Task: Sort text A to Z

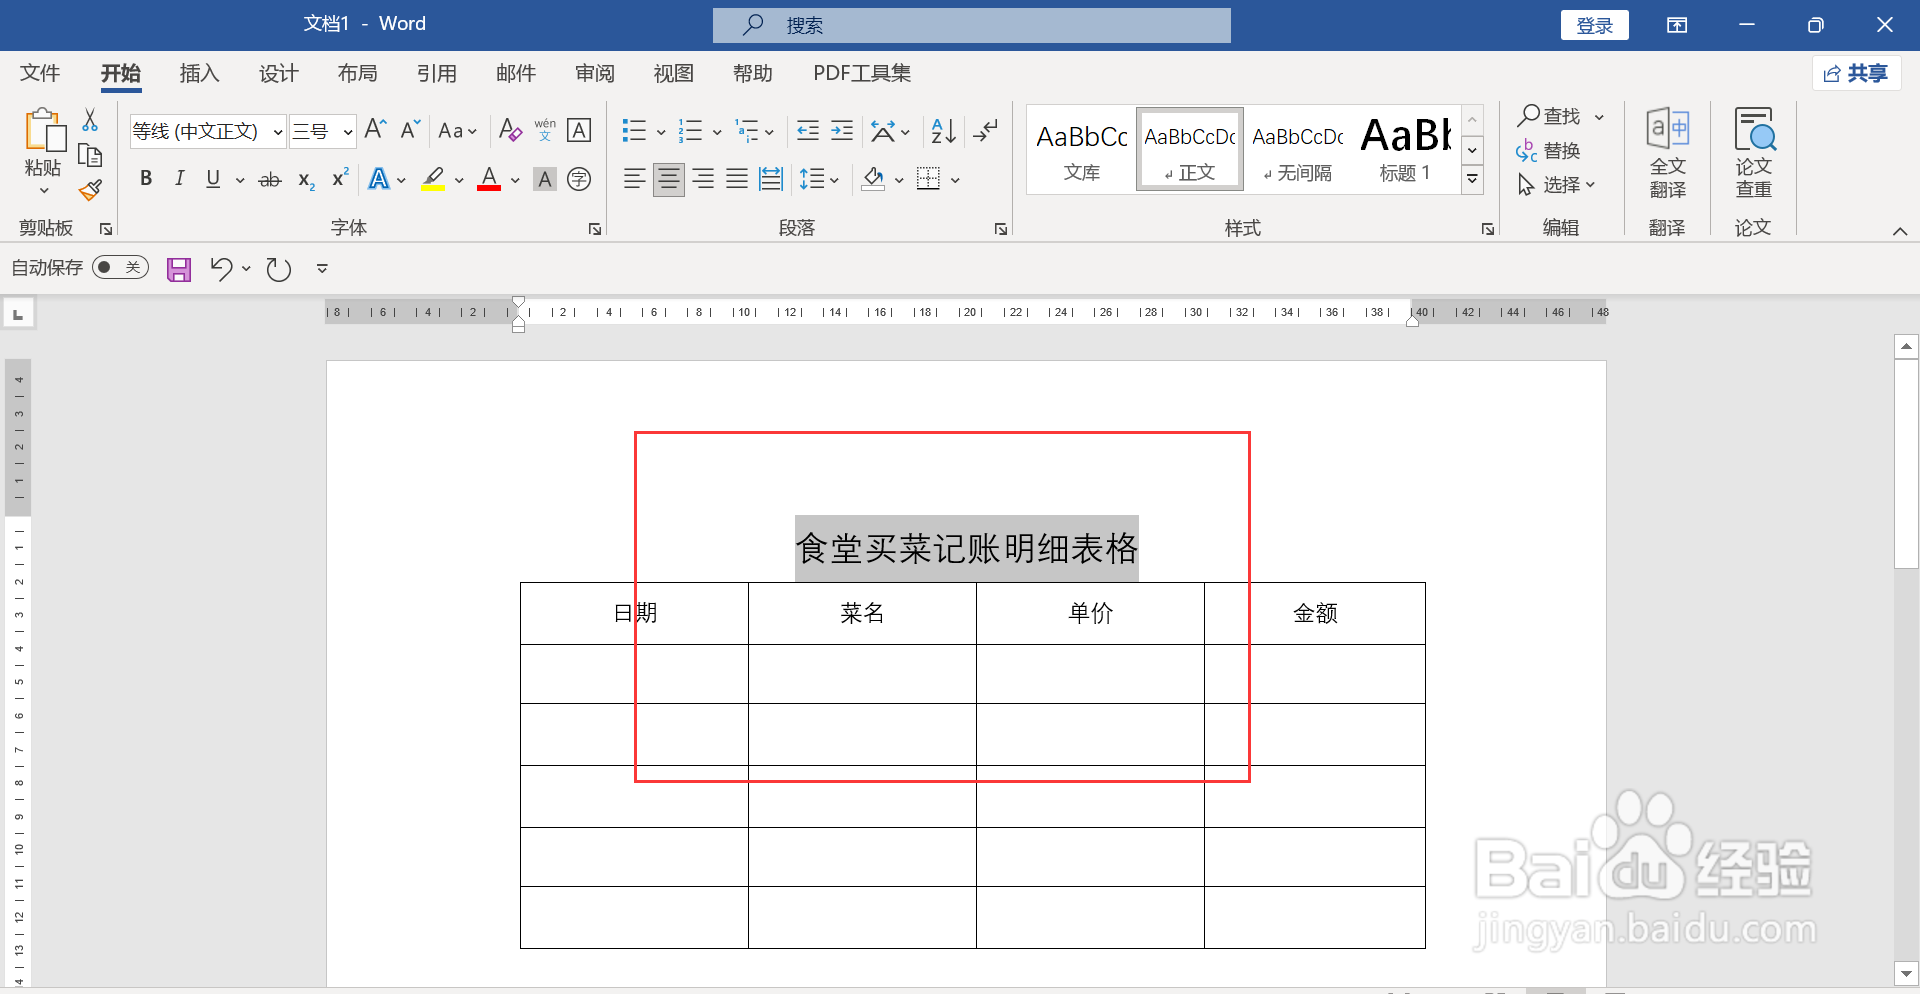Action: 943,130
